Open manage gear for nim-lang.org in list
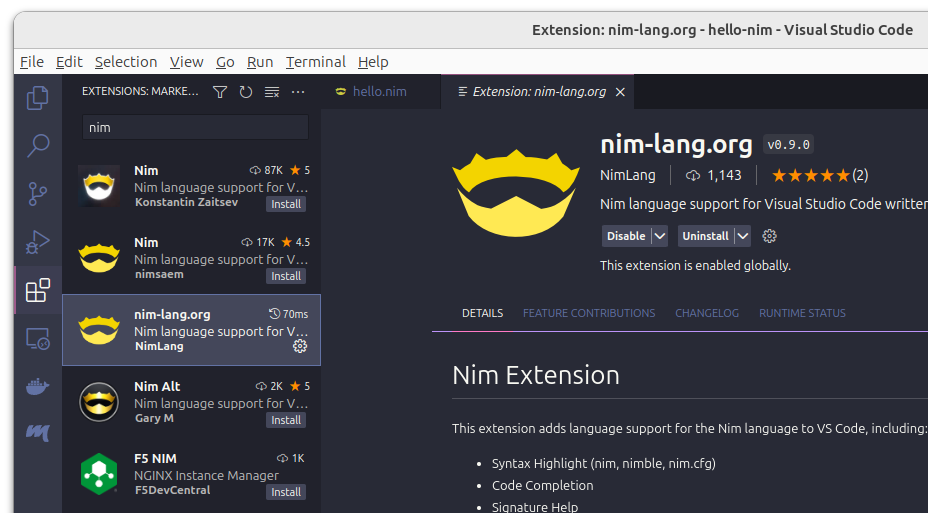This screenshot has width=928, height=513. point(299,346)
